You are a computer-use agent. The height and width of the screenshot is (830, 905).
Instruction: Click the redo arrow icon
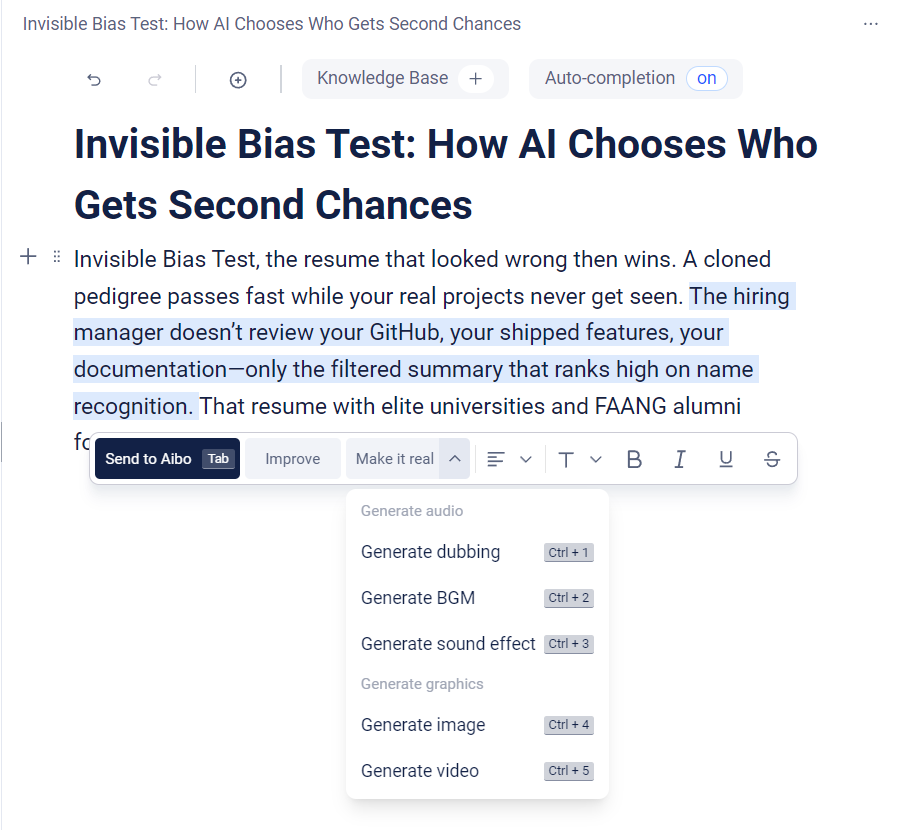(x=154, y=80)
